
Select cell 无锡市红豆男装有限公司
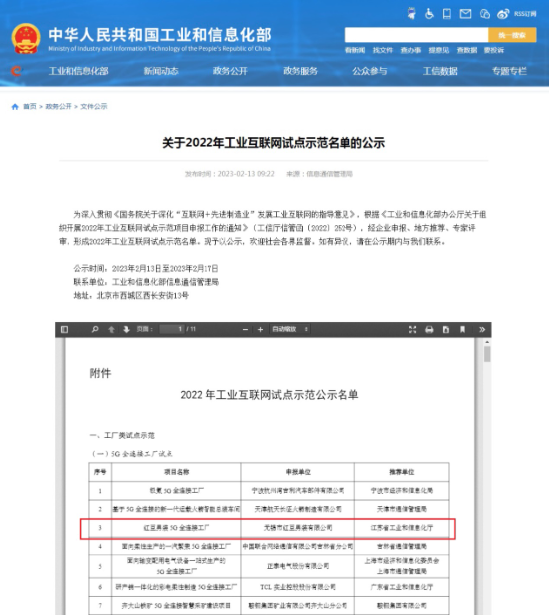click(298, 528)
